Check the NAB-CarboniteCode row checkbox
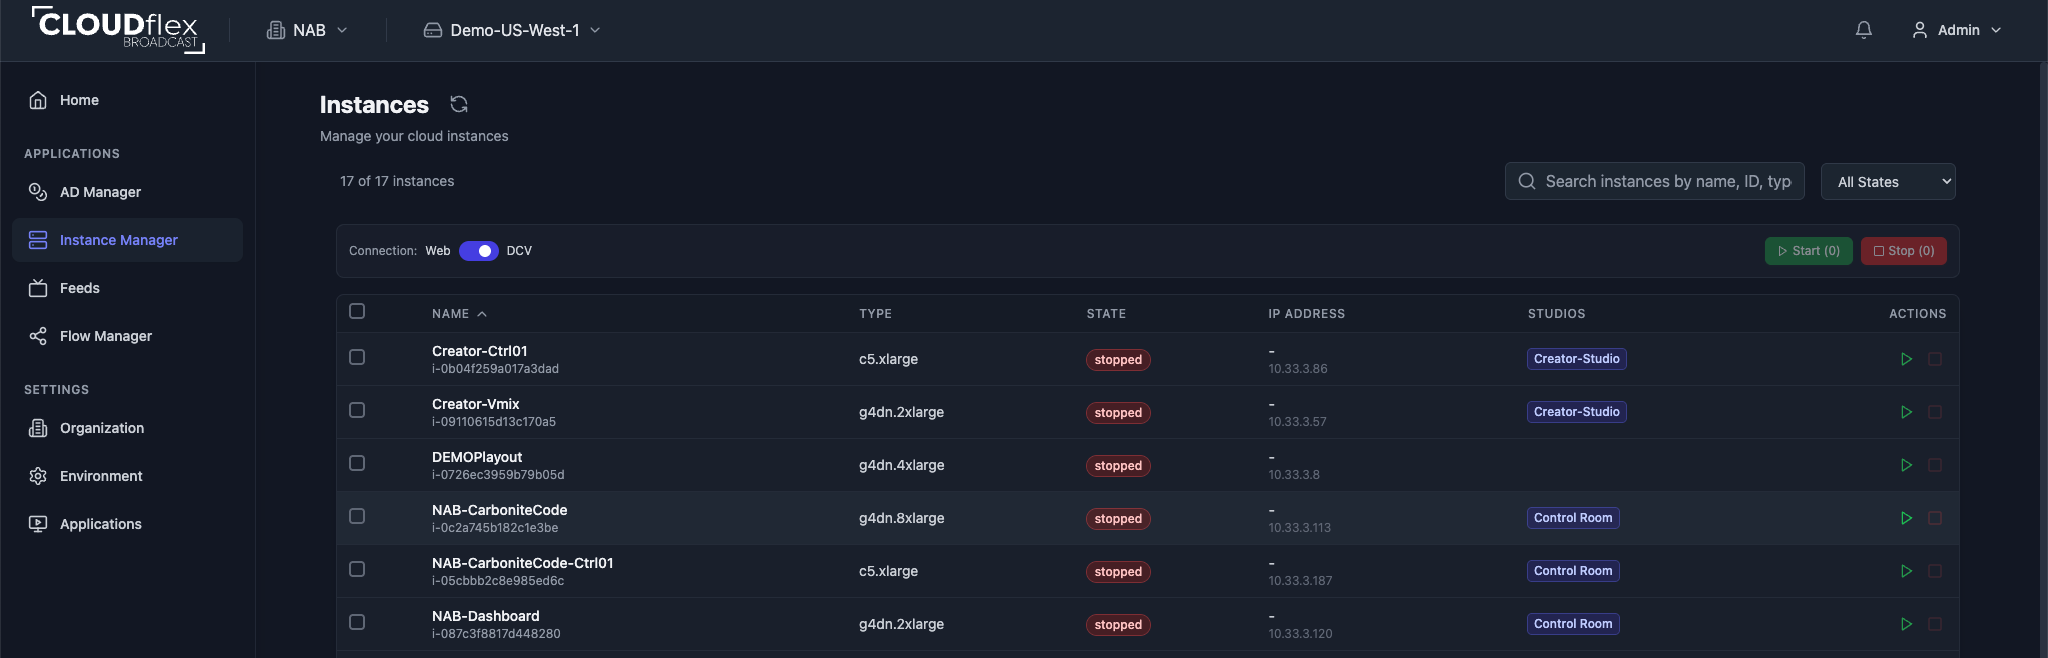The image size is (2048, 658). (357, 516)
